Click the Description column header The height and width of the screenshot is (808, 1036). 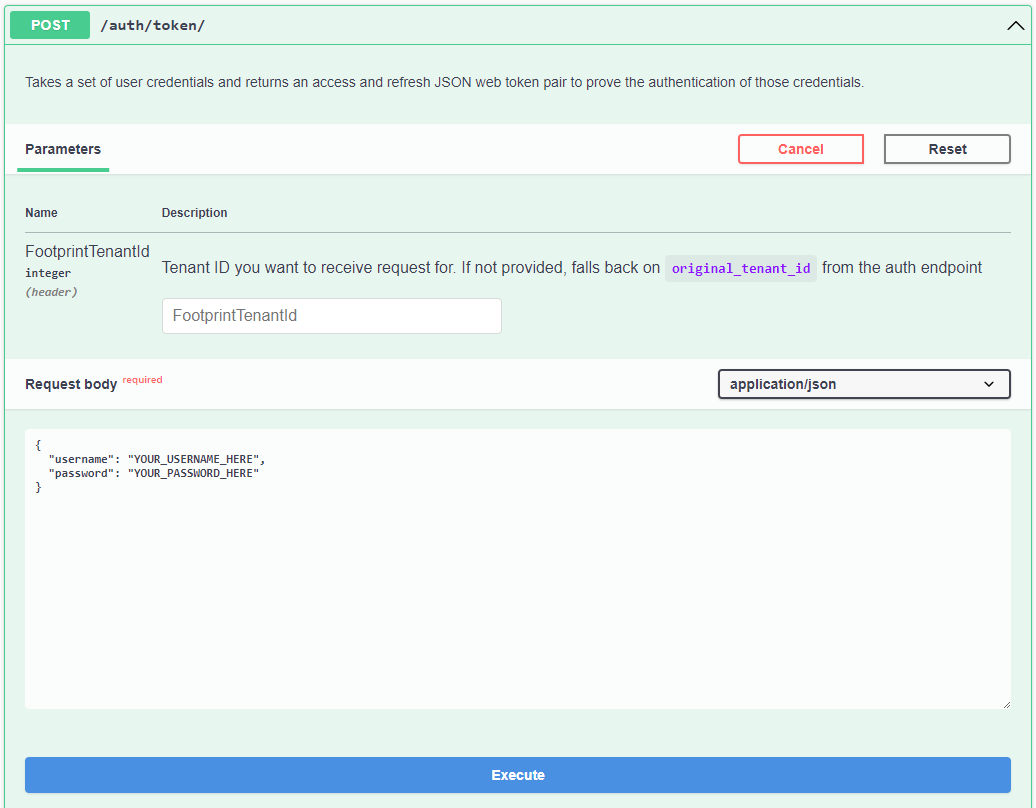[x=194, y=212]
